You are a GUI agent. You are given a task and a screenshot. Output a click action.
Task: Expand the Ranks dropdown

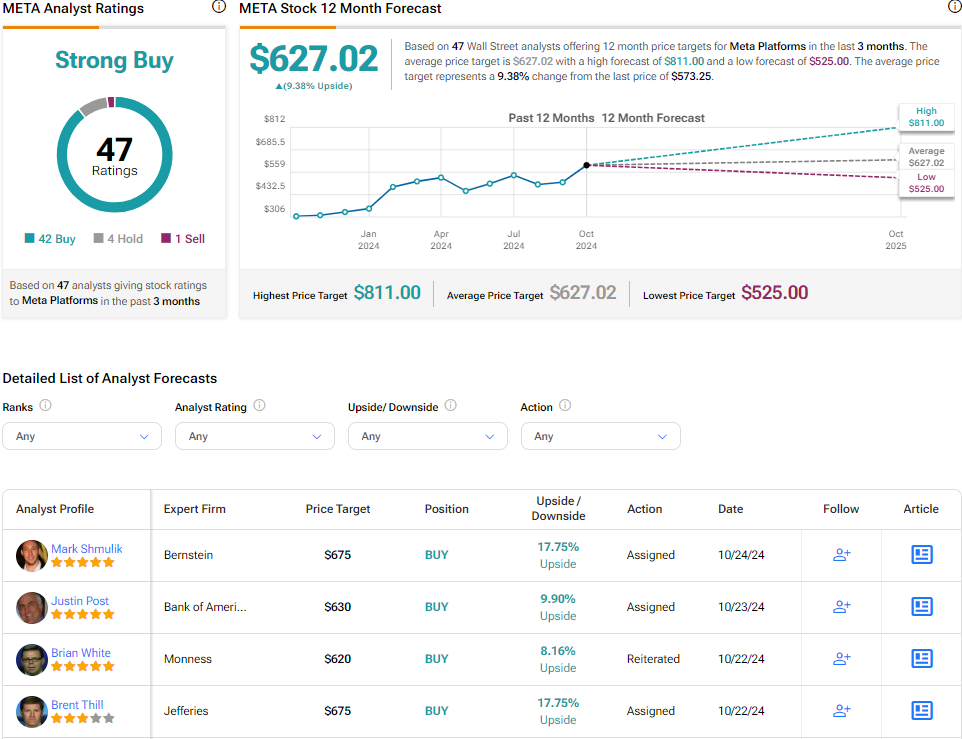[x=82, y=436]
